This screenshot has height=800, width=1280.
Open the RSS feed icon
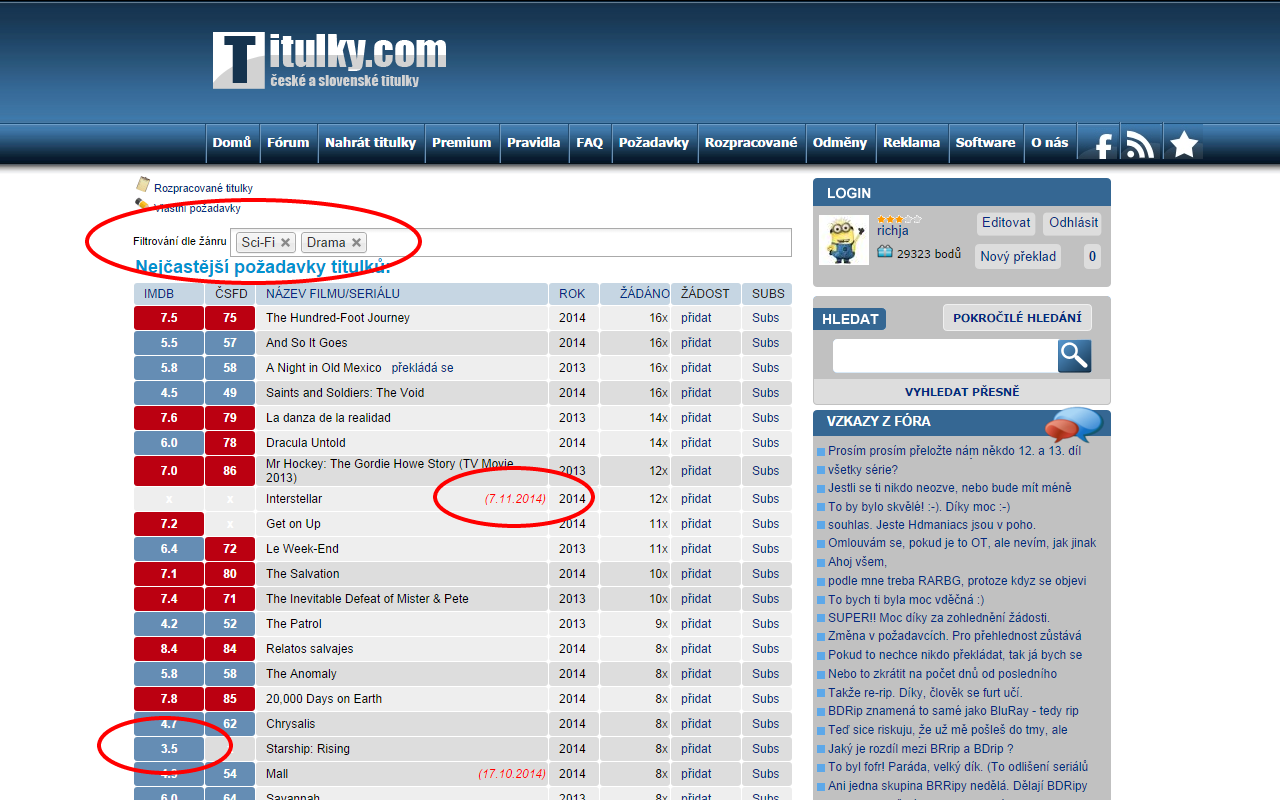[x=1140, y=144]
